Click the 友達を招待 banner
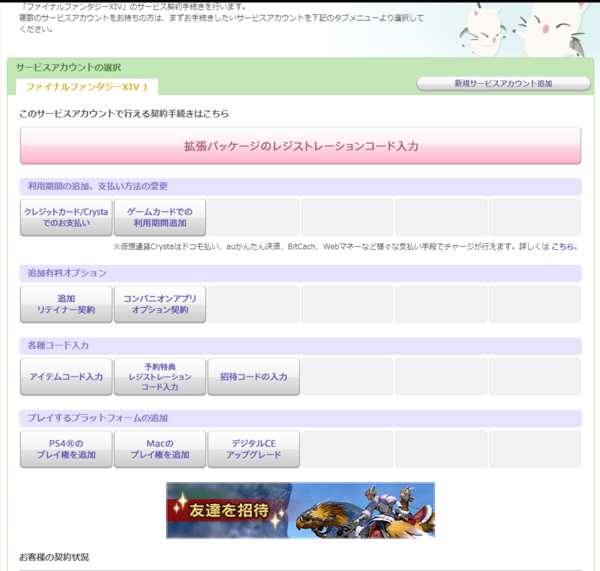This screenshot has width=600, height=571. click(x=300, y=511)
